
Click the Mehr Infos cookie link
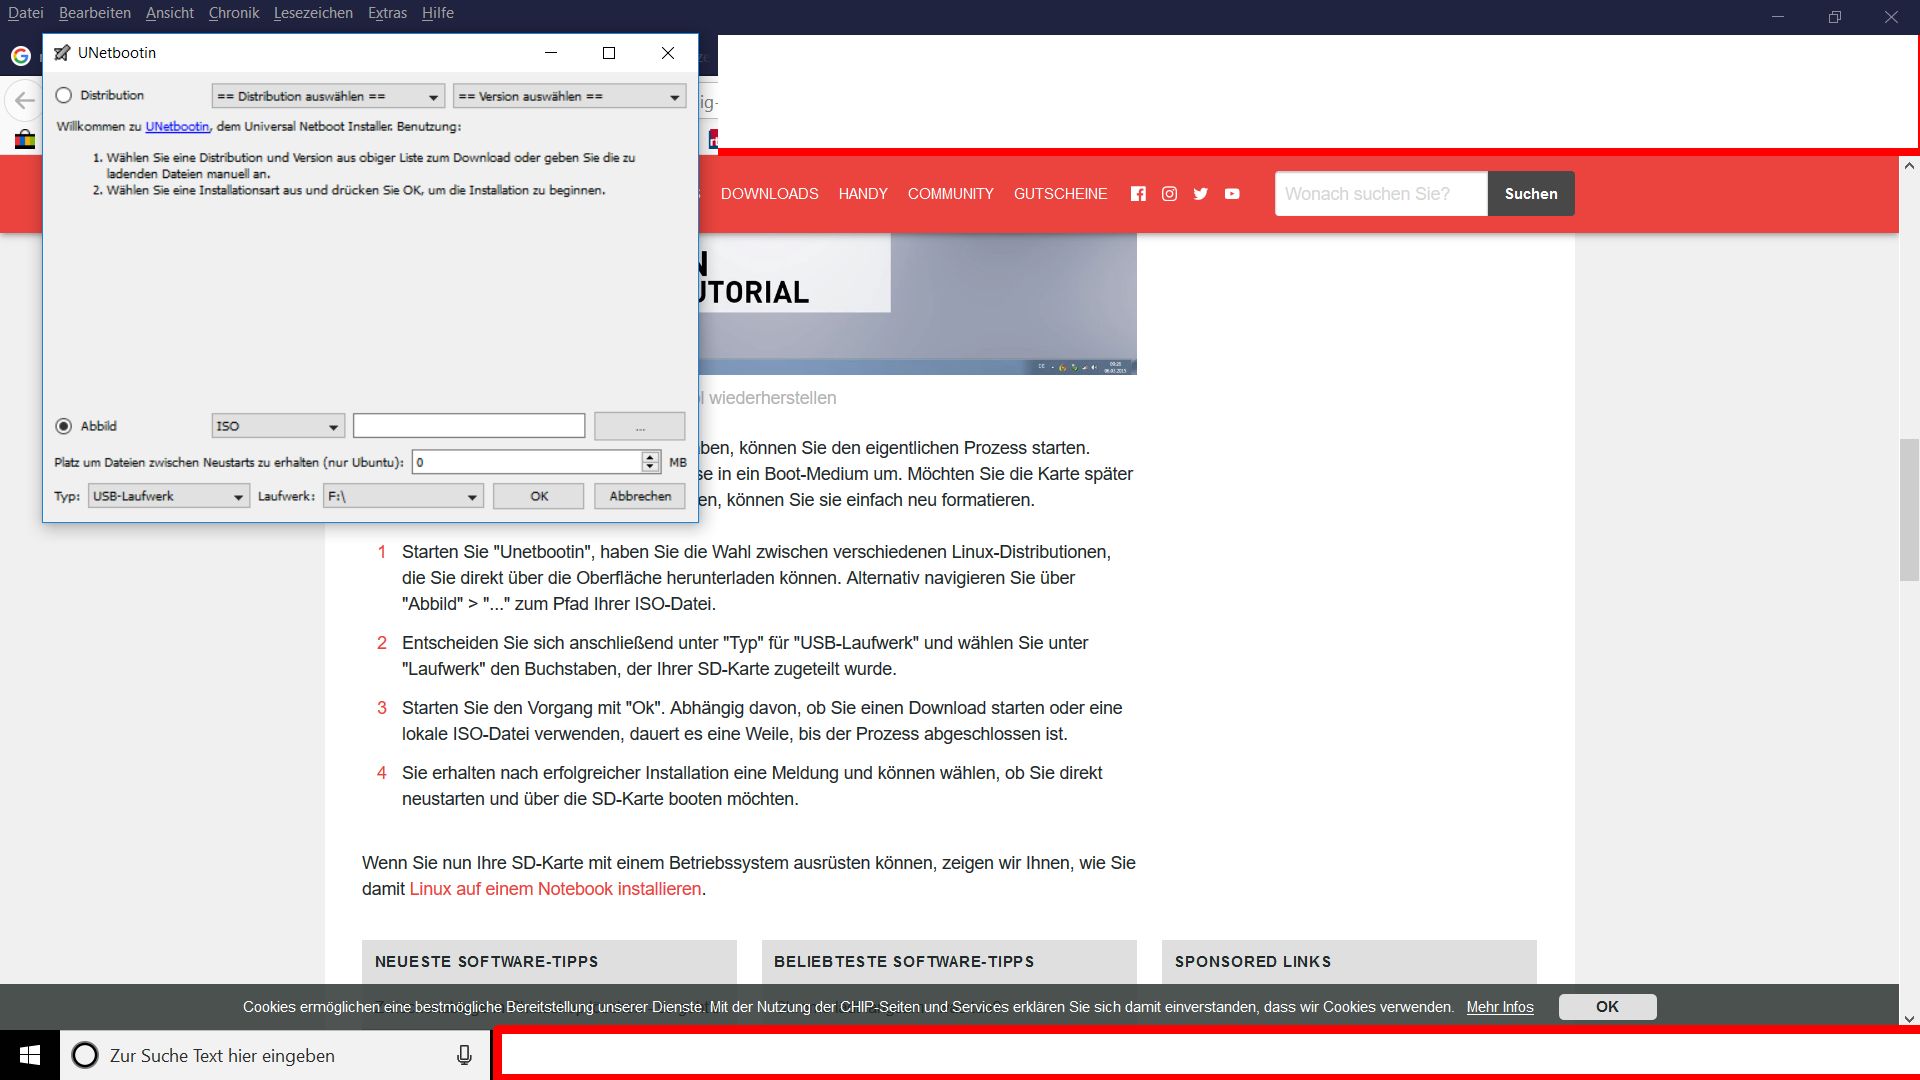point(1499,1007)
